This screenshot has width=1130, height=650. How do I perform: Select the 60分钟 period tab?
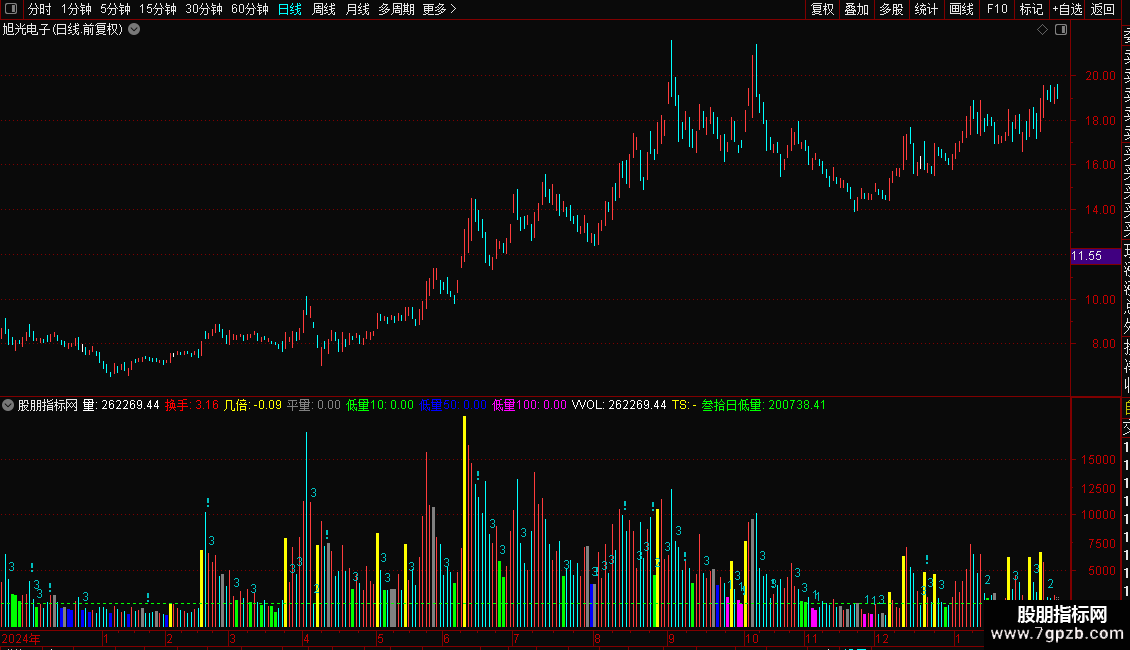(249, 9)
